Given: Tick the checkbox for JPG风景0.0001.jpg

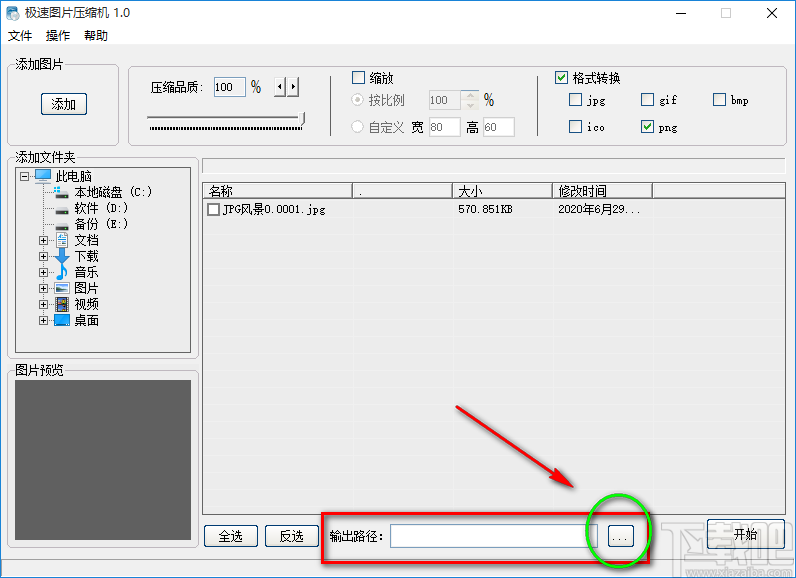Looking at the screenshot, I should point(213,210).
